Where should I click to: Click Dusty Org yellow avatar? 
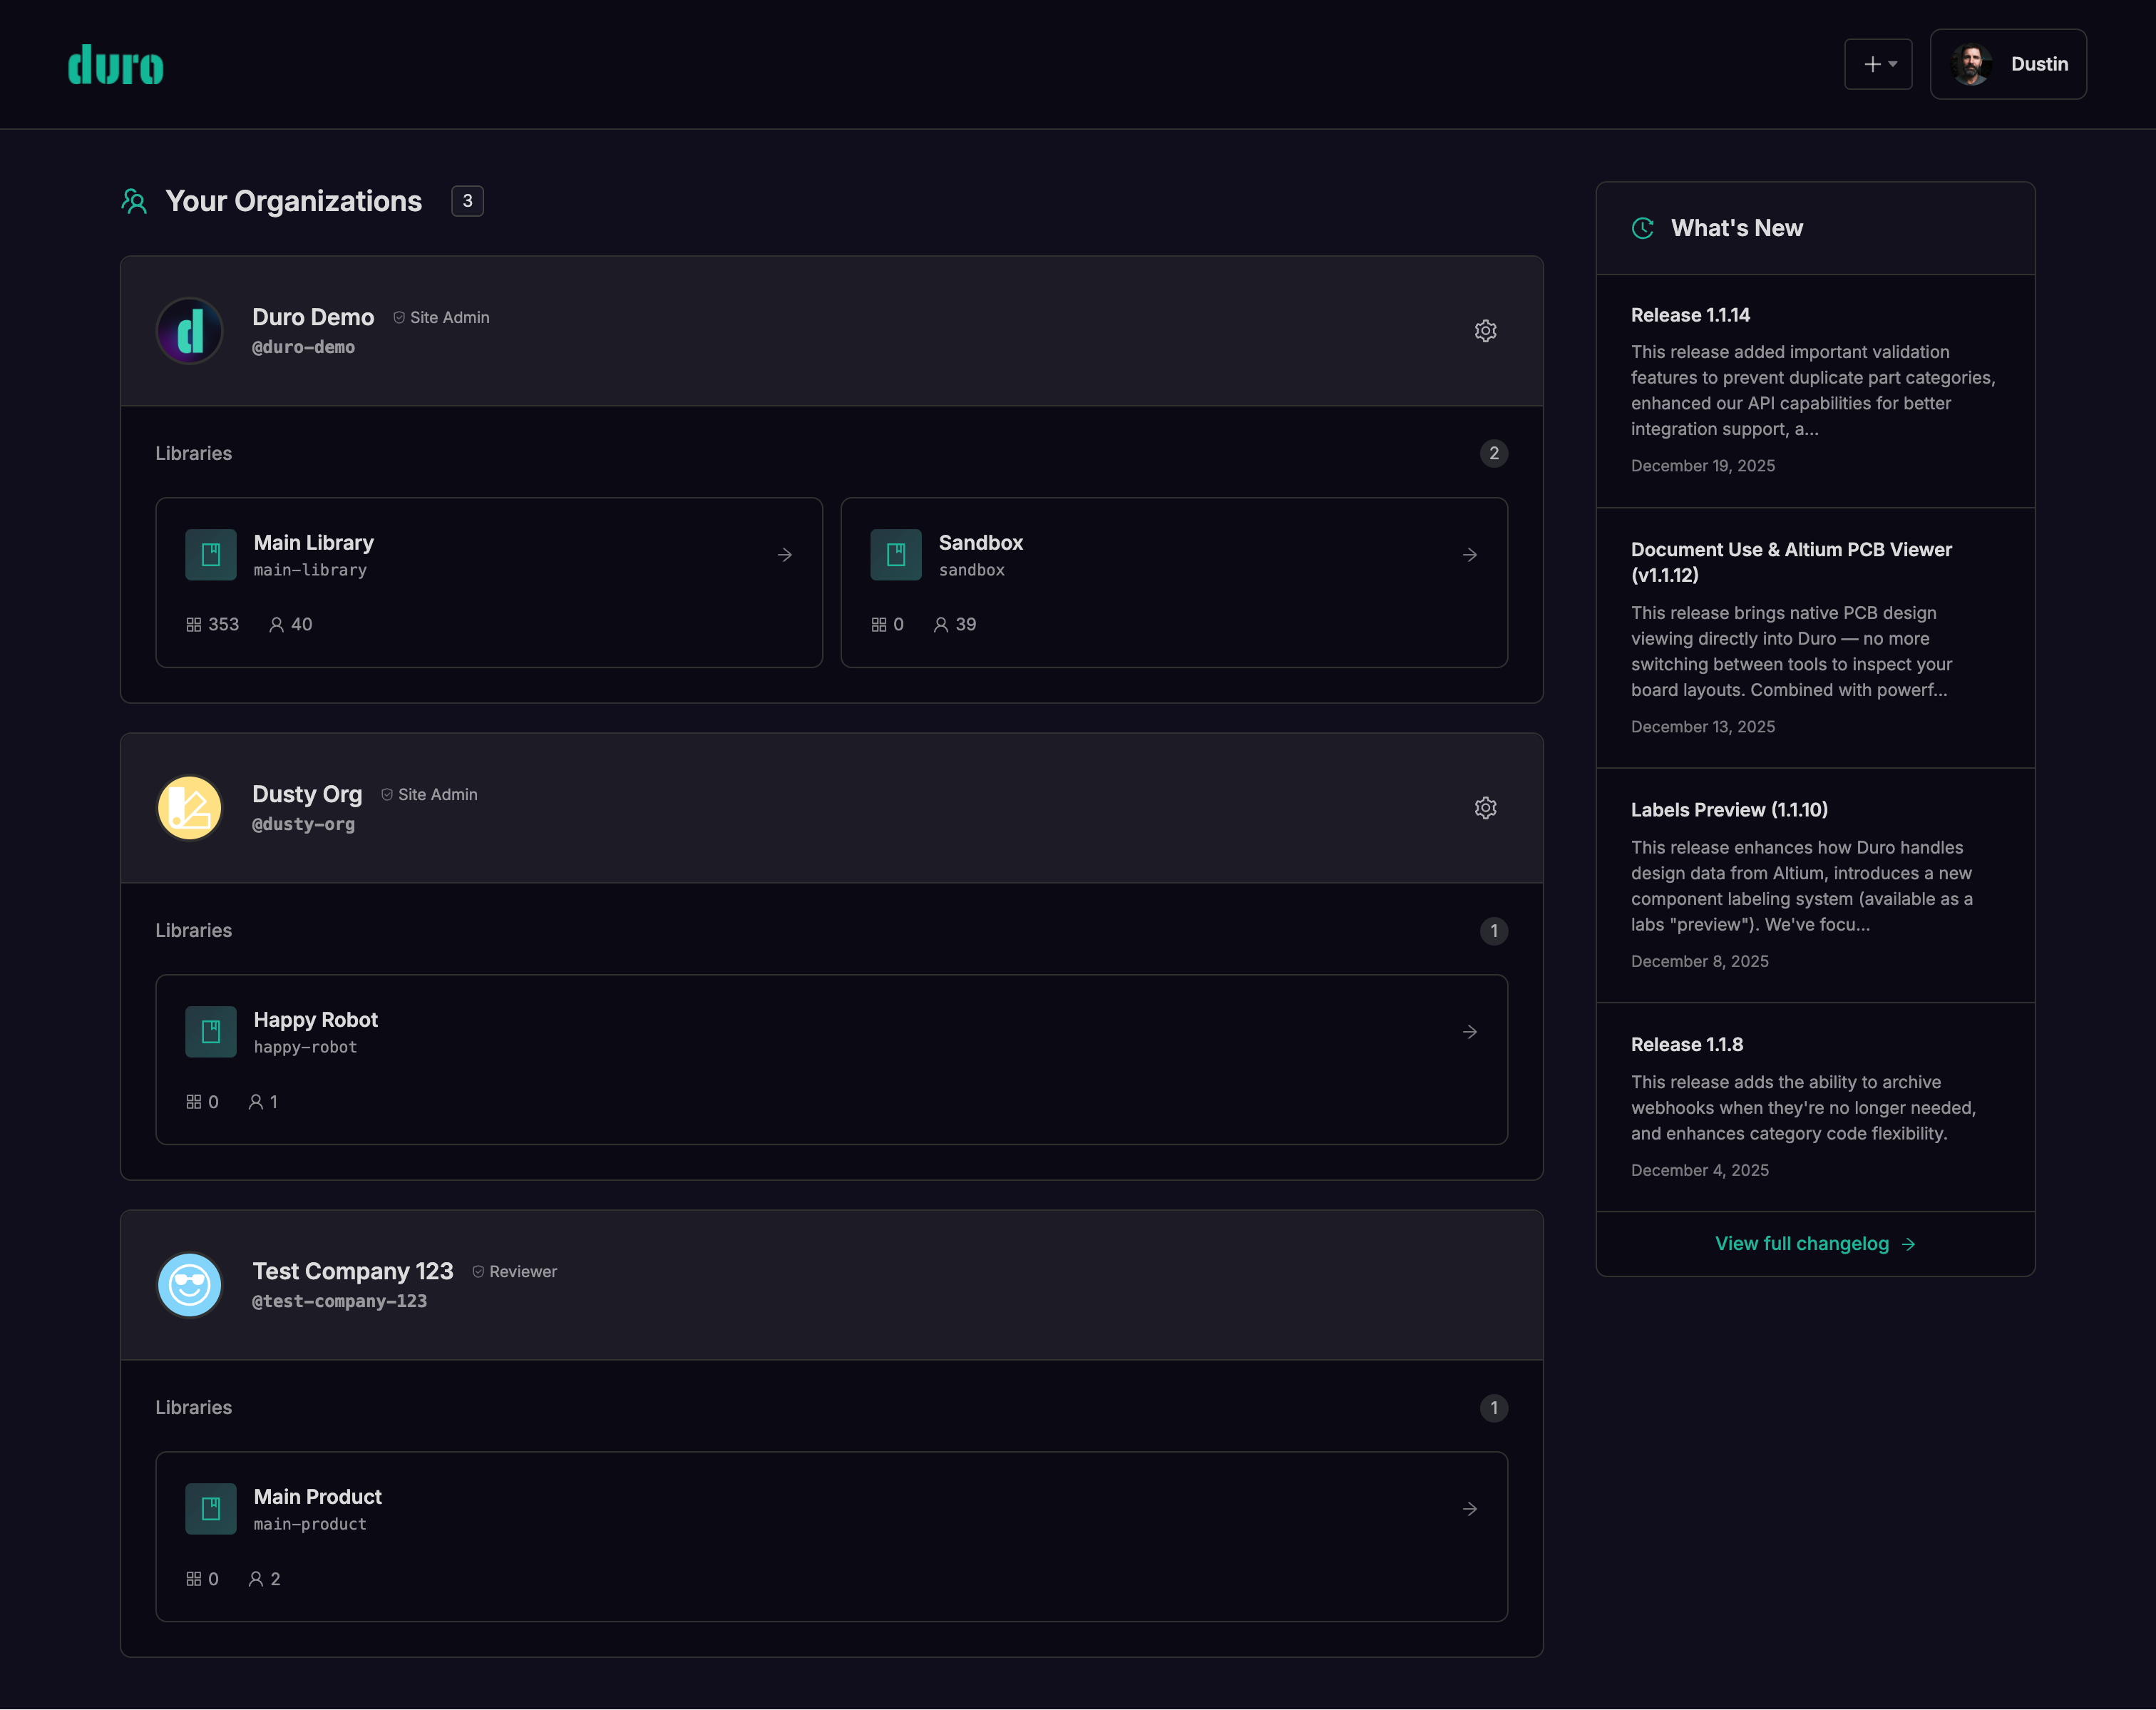tap(190, 808)
